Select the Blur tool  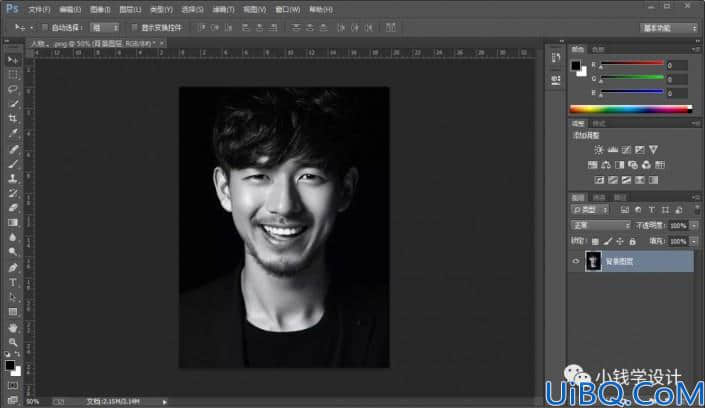pyautogui.click(x=13, y=237)
